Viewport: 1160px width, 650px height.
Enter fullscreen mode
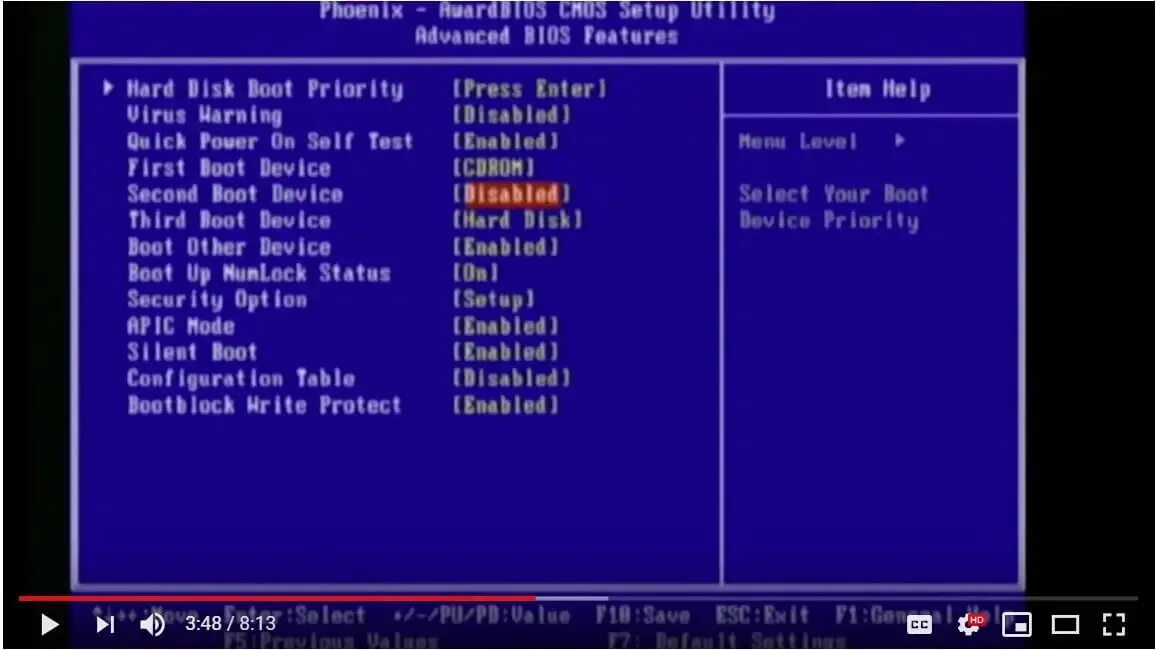(1113, 624)
